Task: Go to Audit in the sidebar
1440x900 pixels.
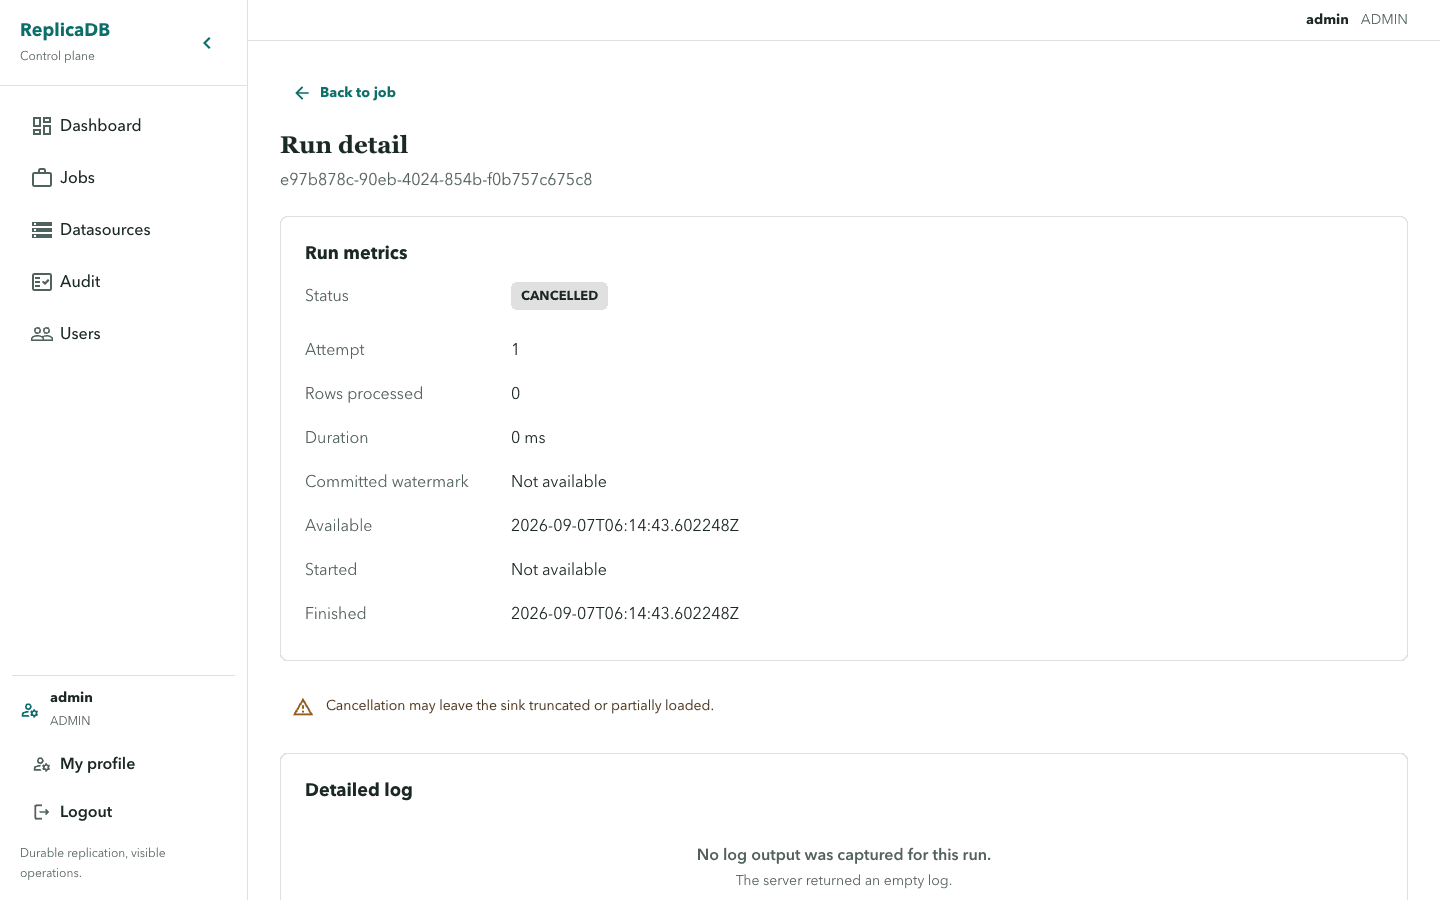Action: pos(80,282)
